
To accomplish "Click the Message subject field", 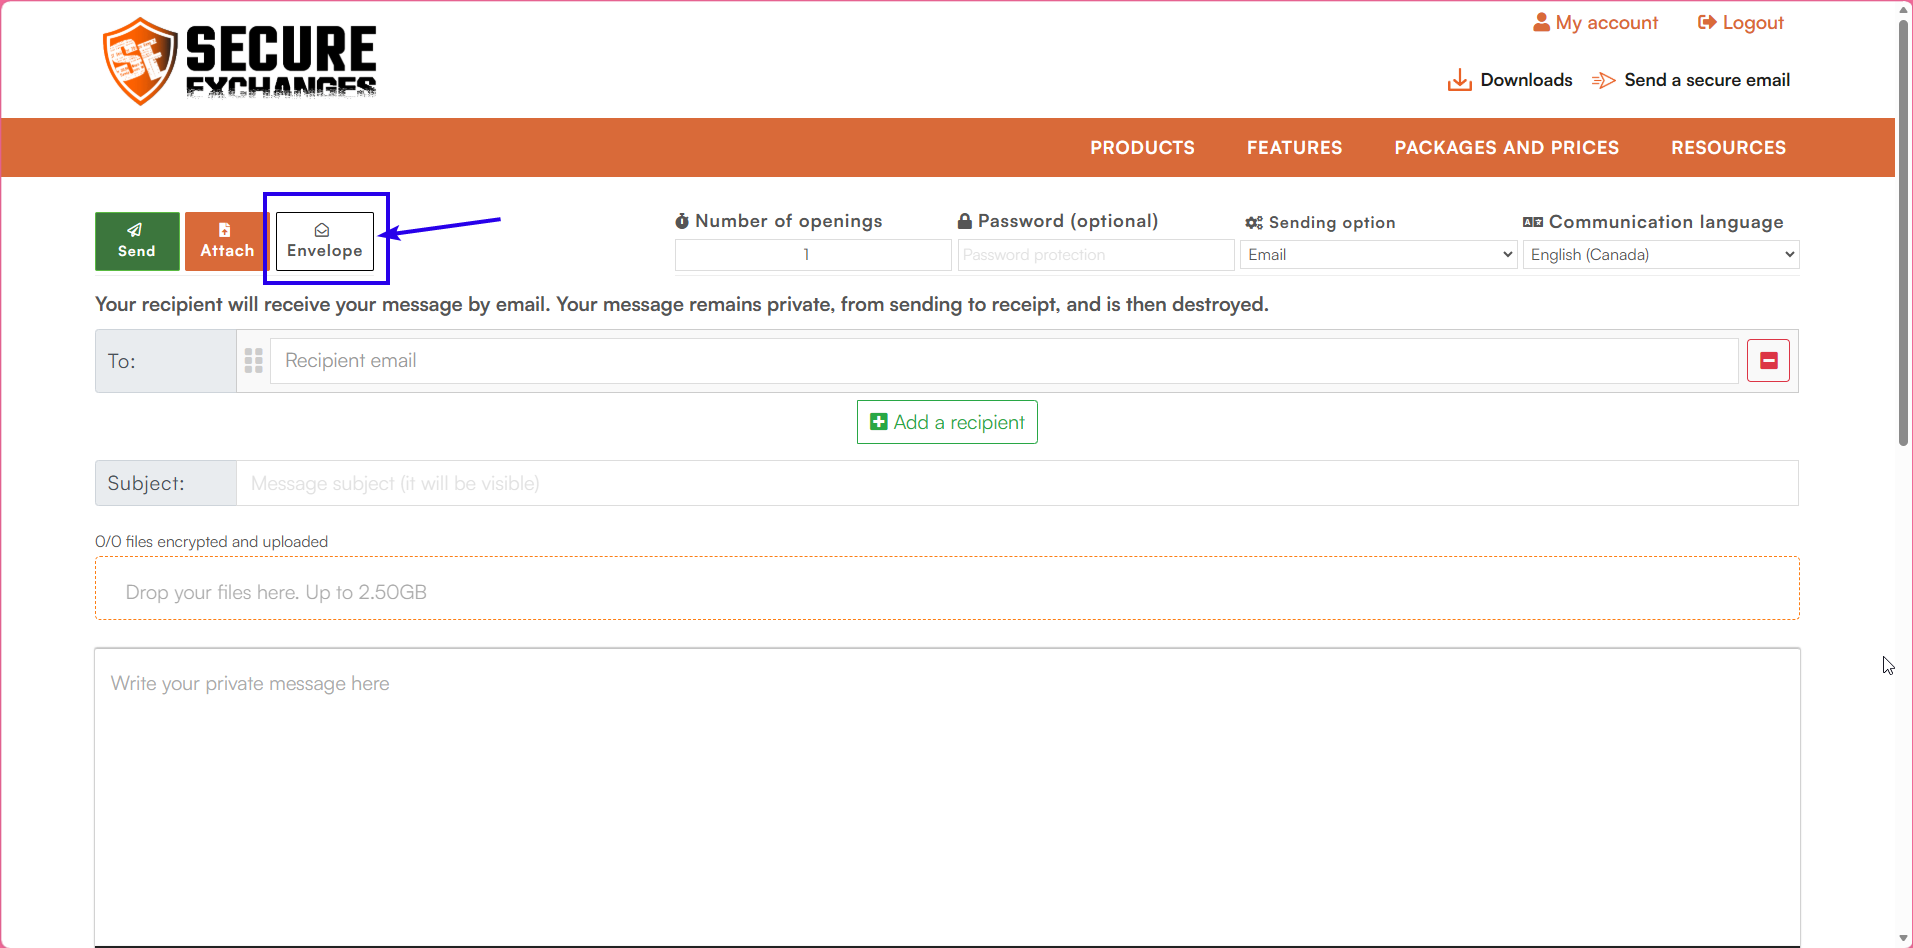I will point(1017,483).
